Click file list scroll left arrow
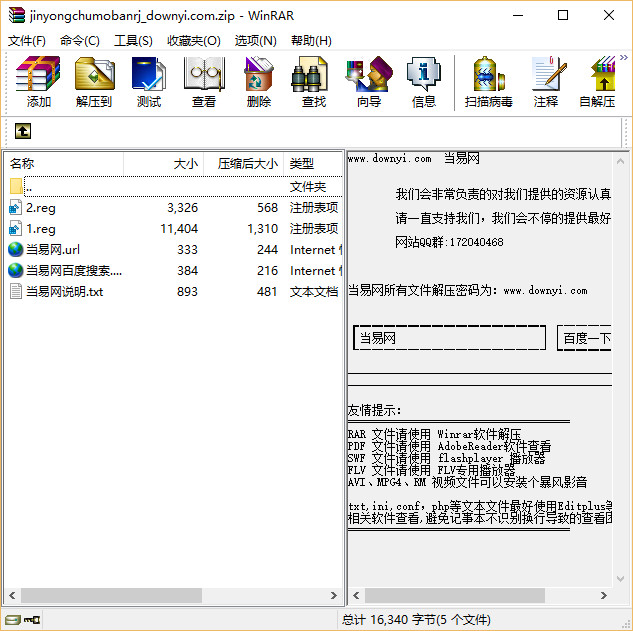Screen dimensions: 633x631 12,595
